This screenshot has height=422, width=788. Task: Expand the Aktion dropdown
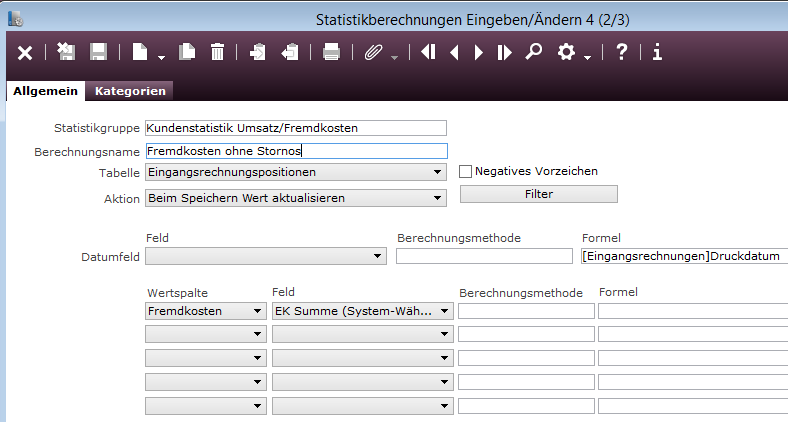(295, 198)
